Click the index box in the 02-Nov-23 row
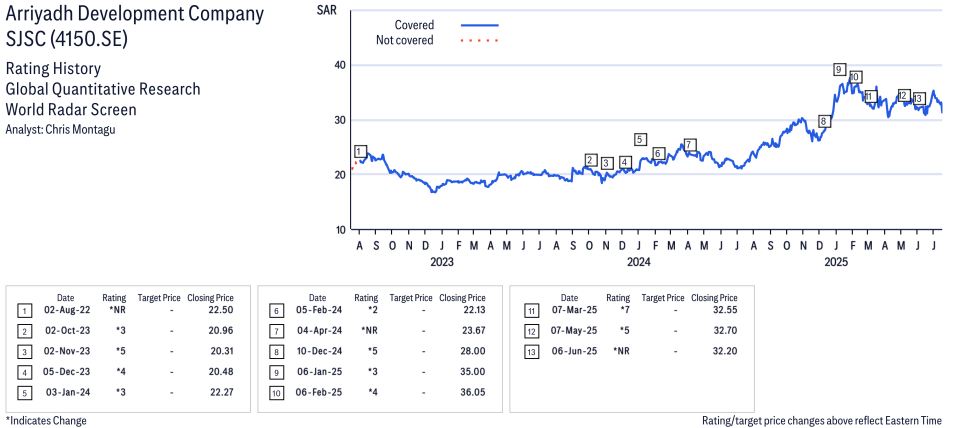The width and height of the screenshot is (953, 428). tap(24, 352)
